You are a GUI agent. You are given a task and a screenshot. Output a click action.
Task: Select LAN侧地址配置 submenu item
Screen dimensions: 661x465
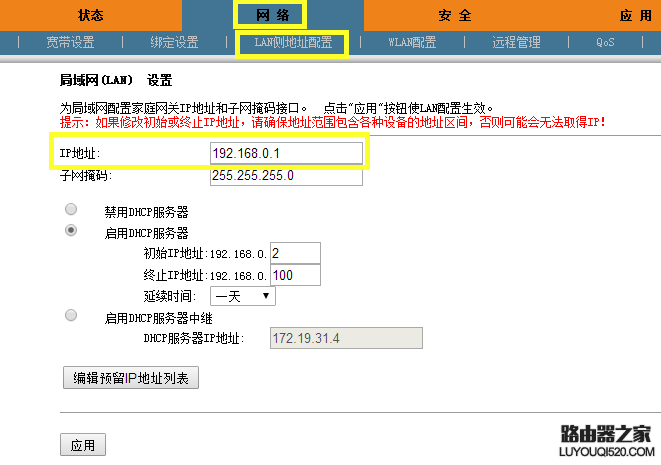tap(293, 42)
